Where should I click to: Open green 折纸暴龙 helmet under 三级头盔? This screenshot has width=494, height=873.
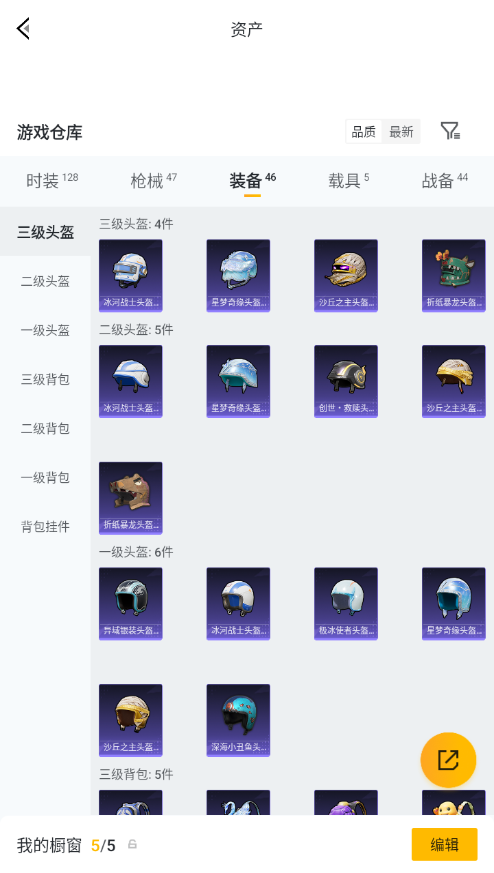click(x=453, y=276)
